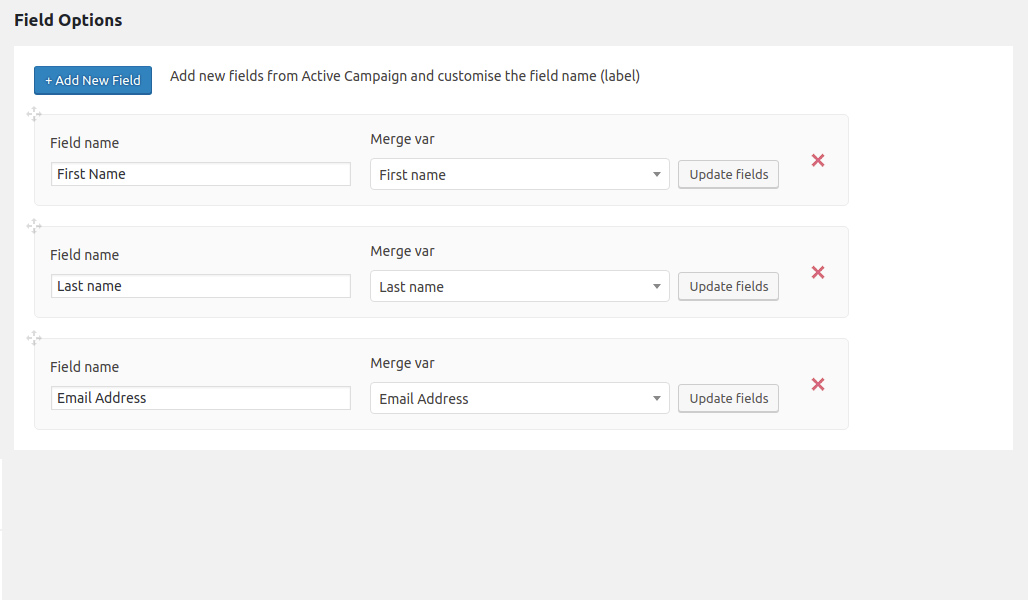Viewport: 1028px width, 600px height.
Task: Open the First name merge var dropdown
Action: 519,175
